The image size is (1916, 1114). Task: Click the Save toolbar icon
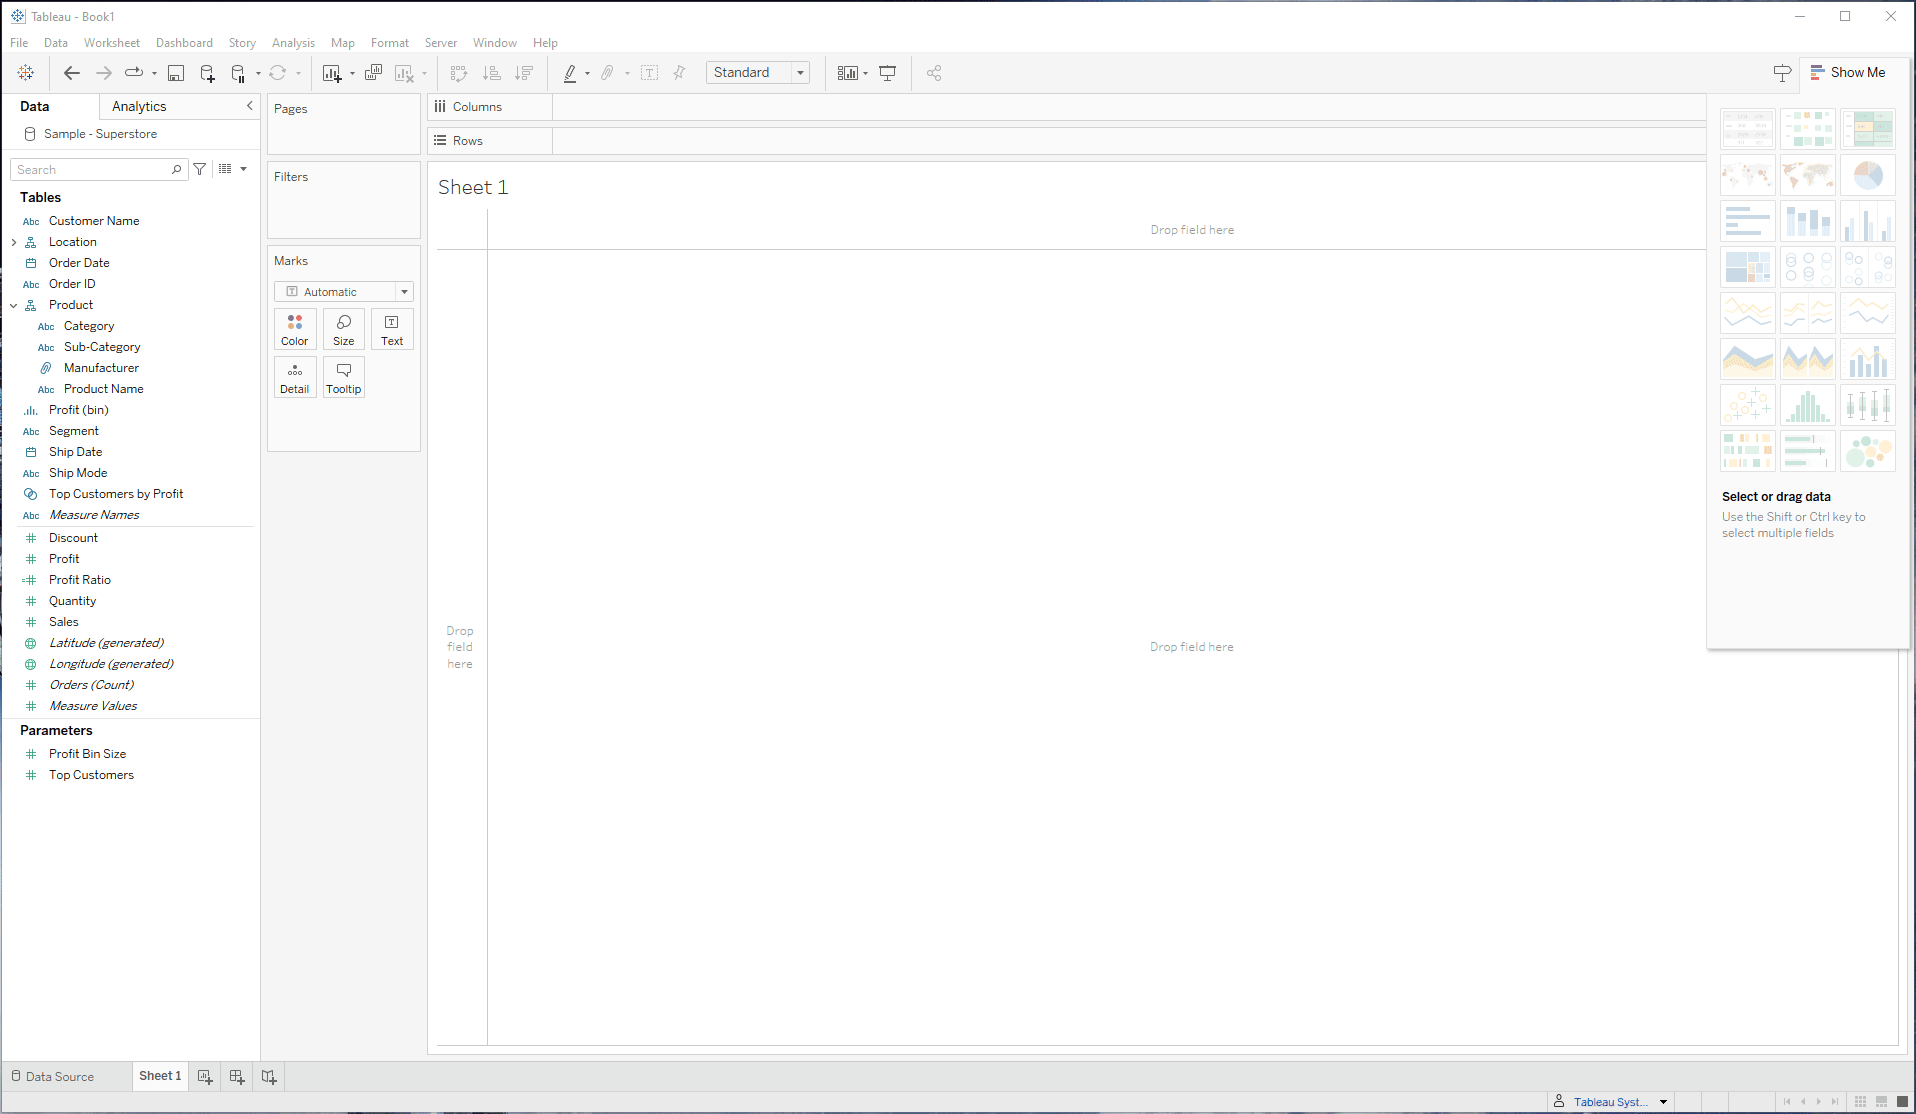(x=176, y=73)
